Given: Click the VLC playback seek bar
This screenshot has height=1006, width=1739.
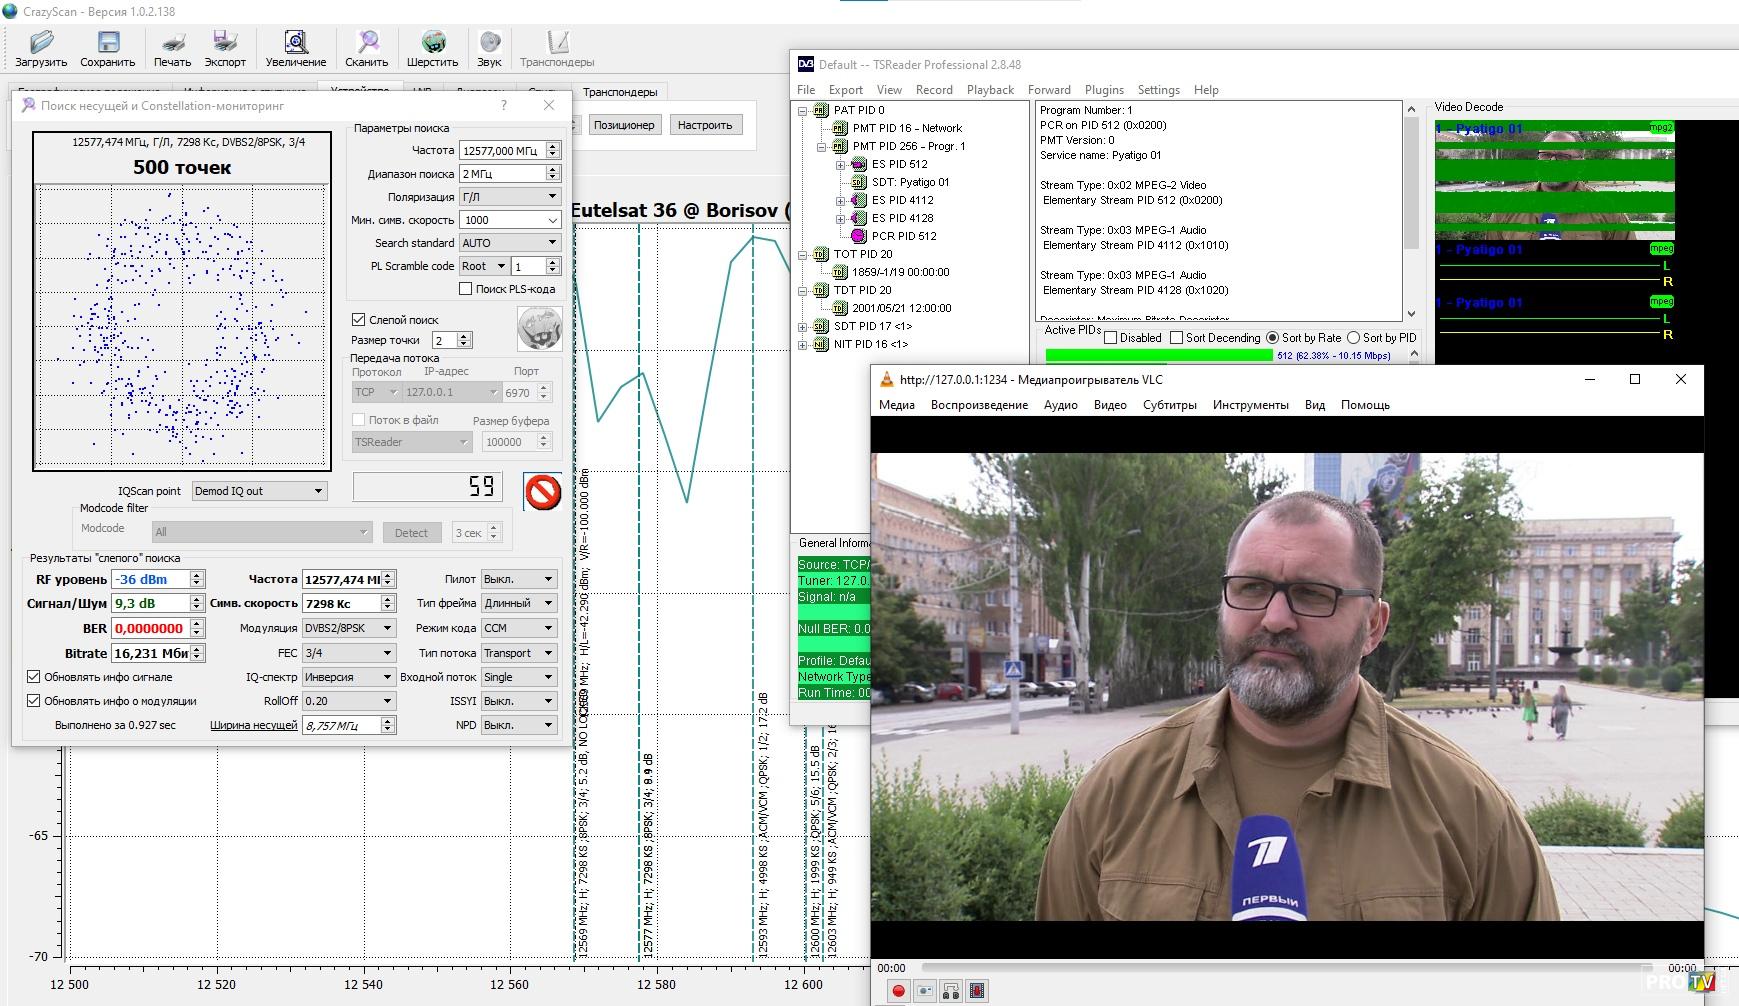Looking at the screenshot, I should pos(1280,968).
